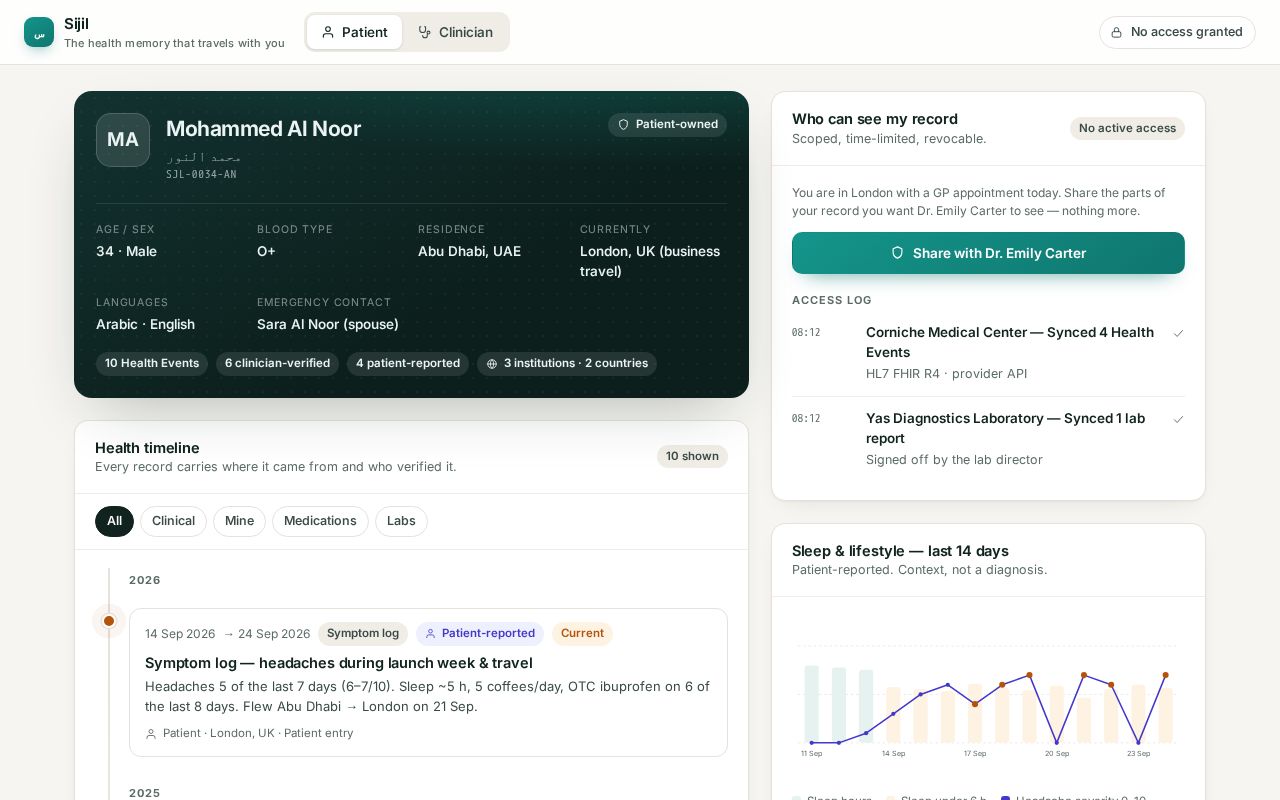Screen dimensions: 1280x800
Task: Click the checkmark for Yas Diagnostics Laboratory sync
Action: point(1178,419)
